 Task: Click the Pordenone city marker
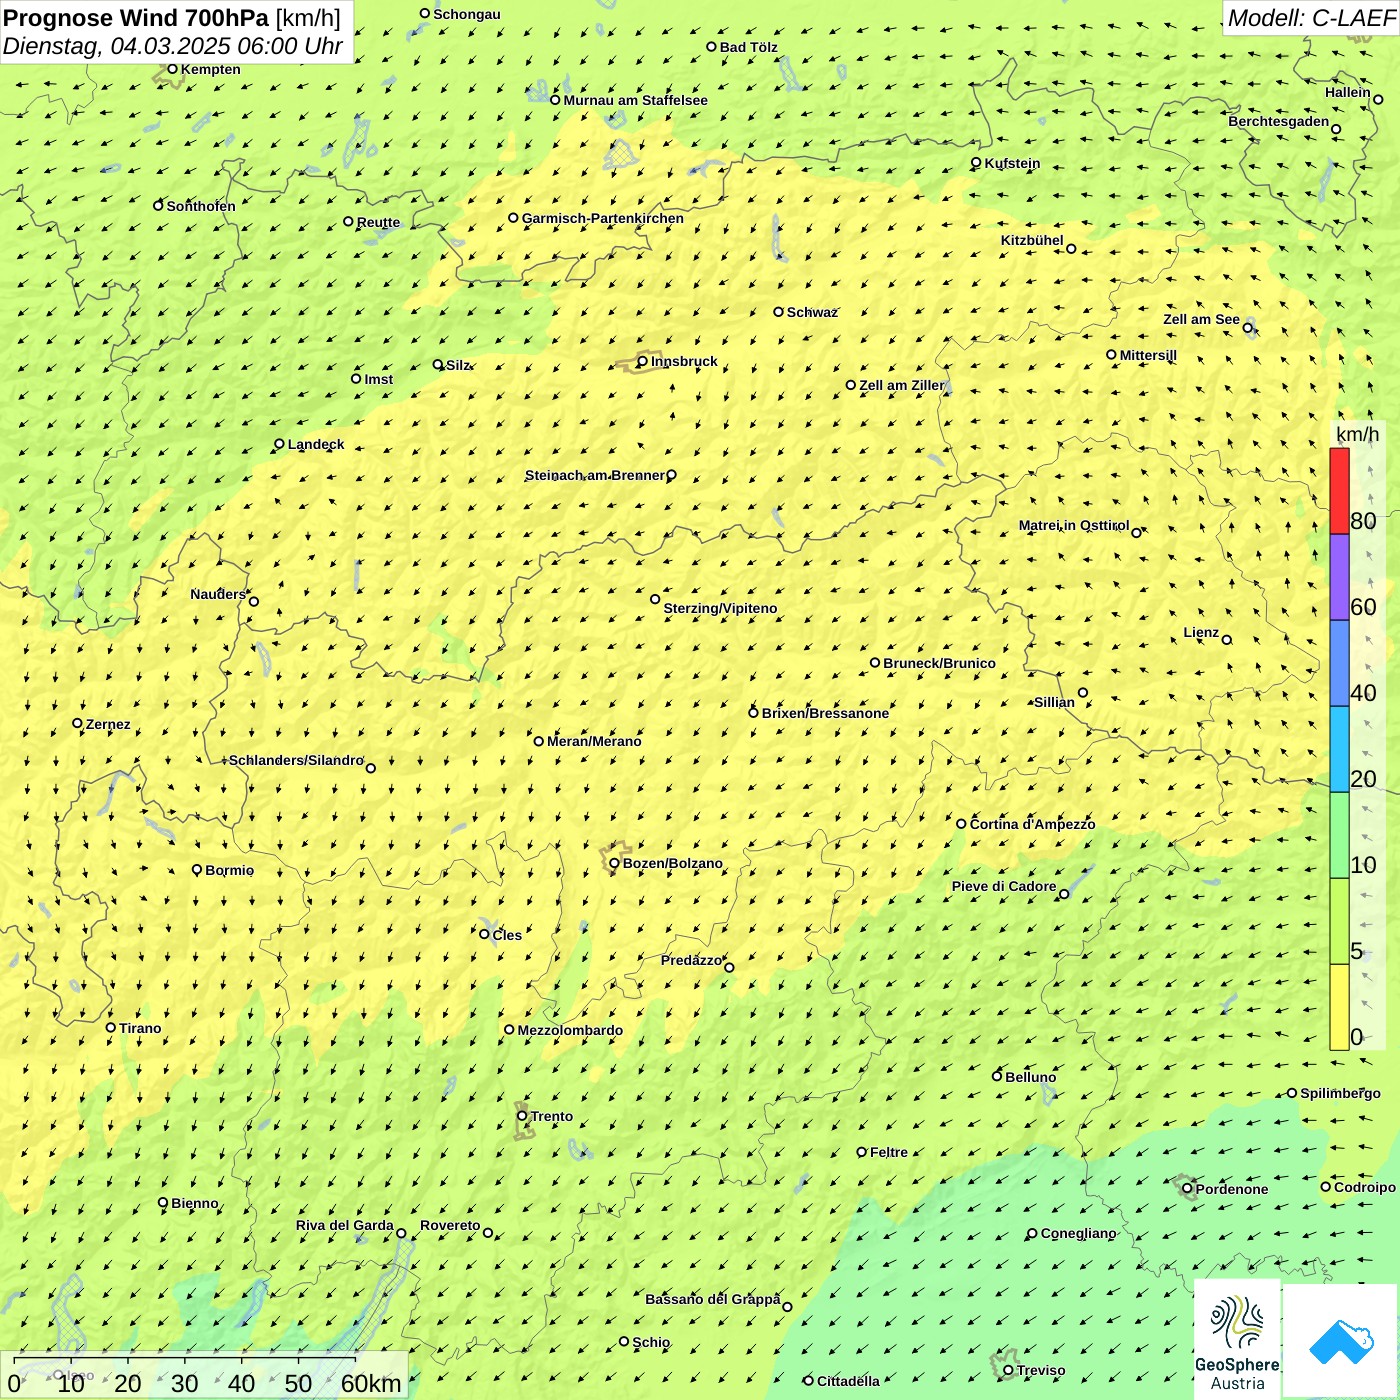(1187, 1188)
